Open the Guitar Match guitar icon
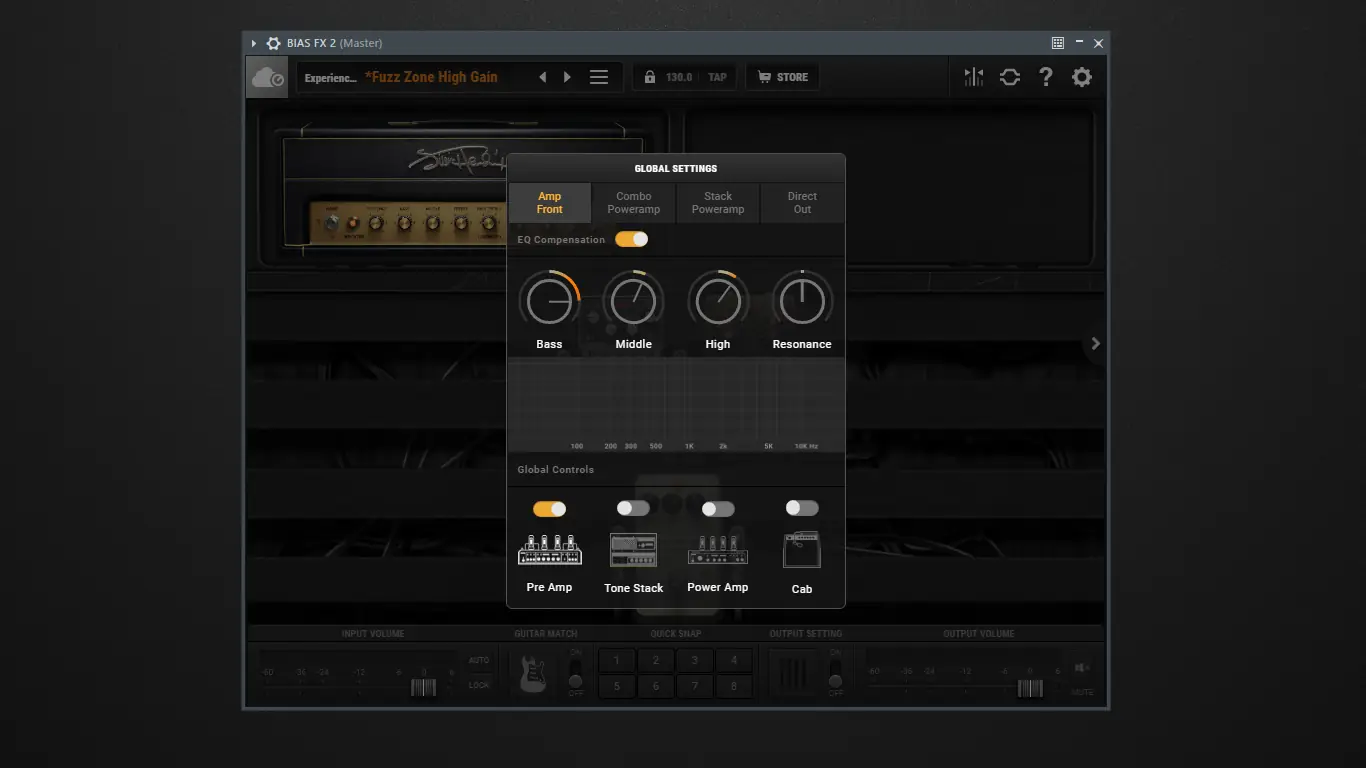Viewport: 1366px width, 768px height. [x=533, y=672]
